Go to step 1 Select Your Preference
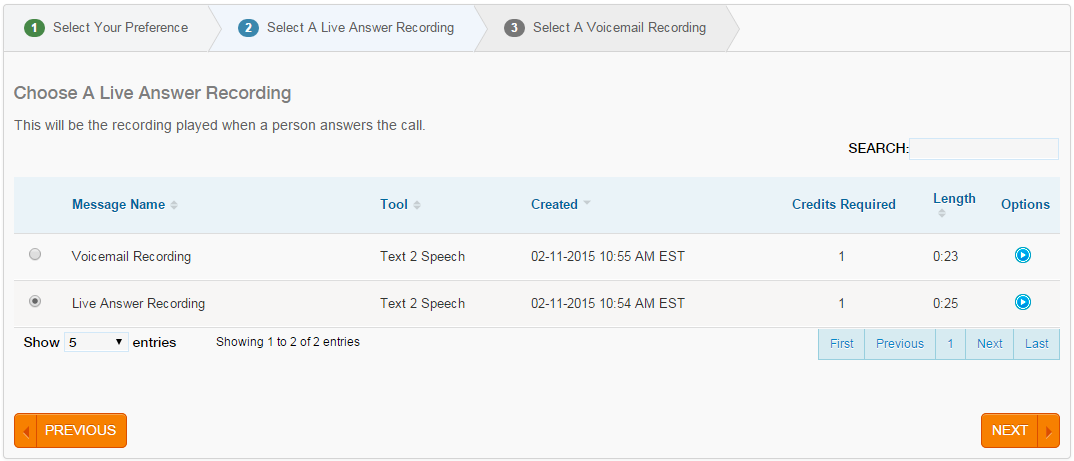The height and width of the screenshot is (461, 1074). [x=106, y=28]
